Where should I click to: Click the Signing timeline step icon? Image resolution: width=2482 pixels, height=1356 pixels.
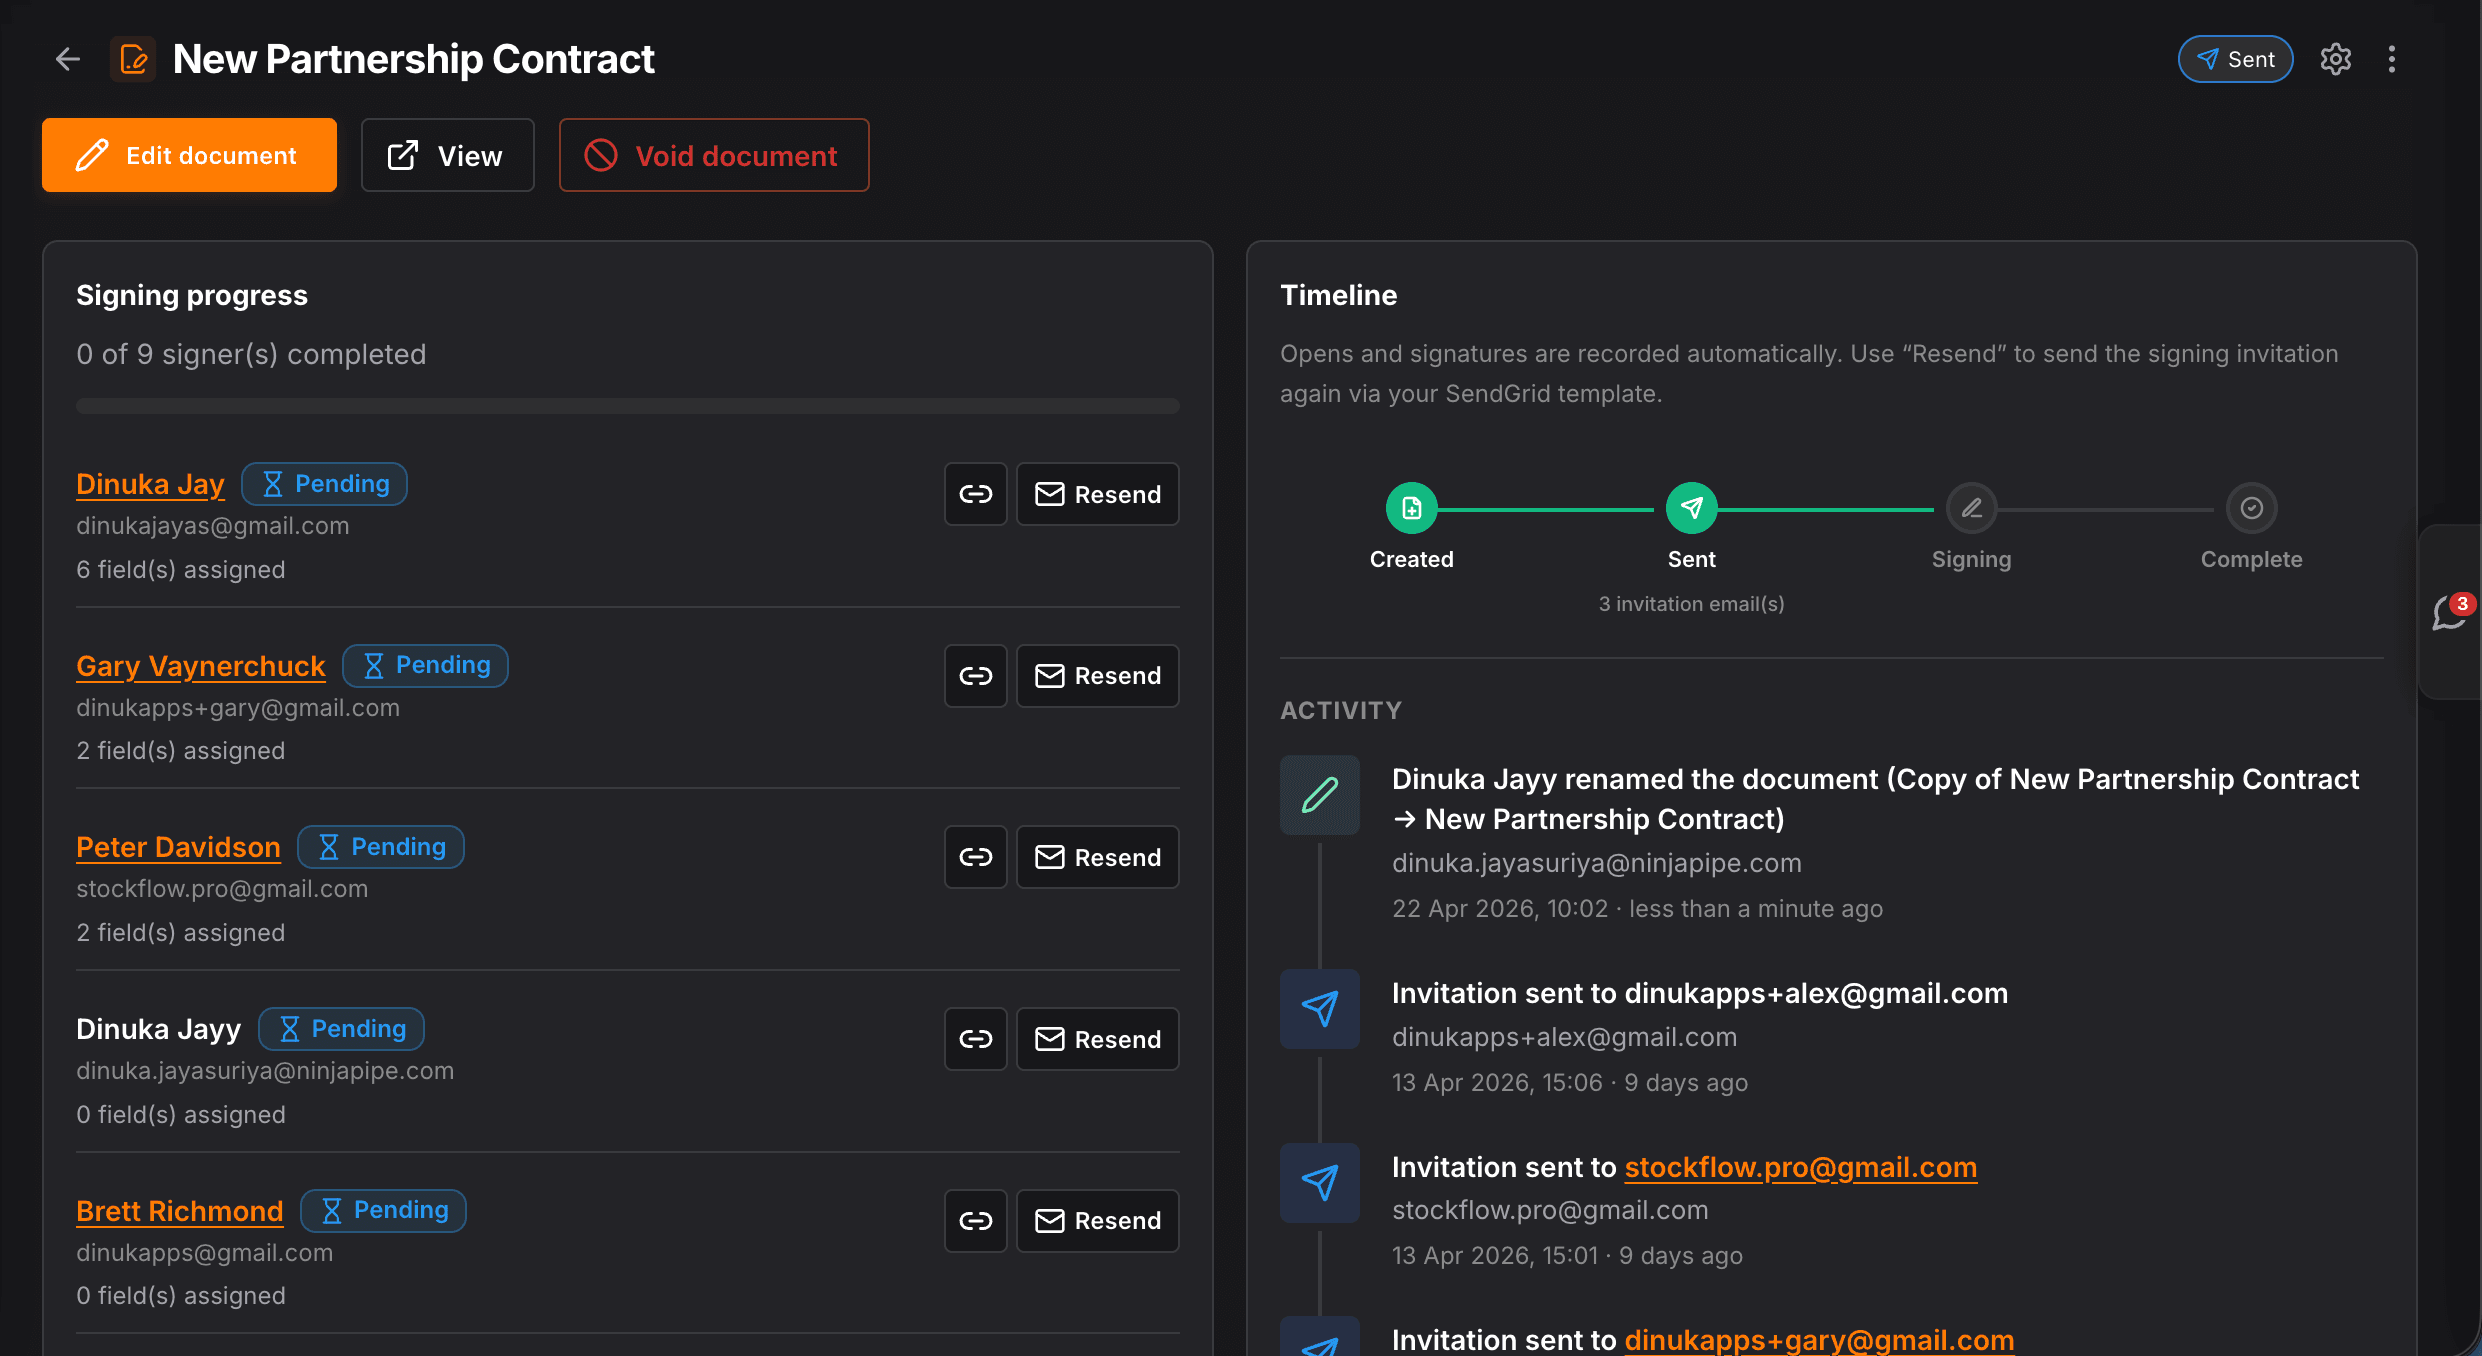pyautogui.click(x=1971, y=508)
